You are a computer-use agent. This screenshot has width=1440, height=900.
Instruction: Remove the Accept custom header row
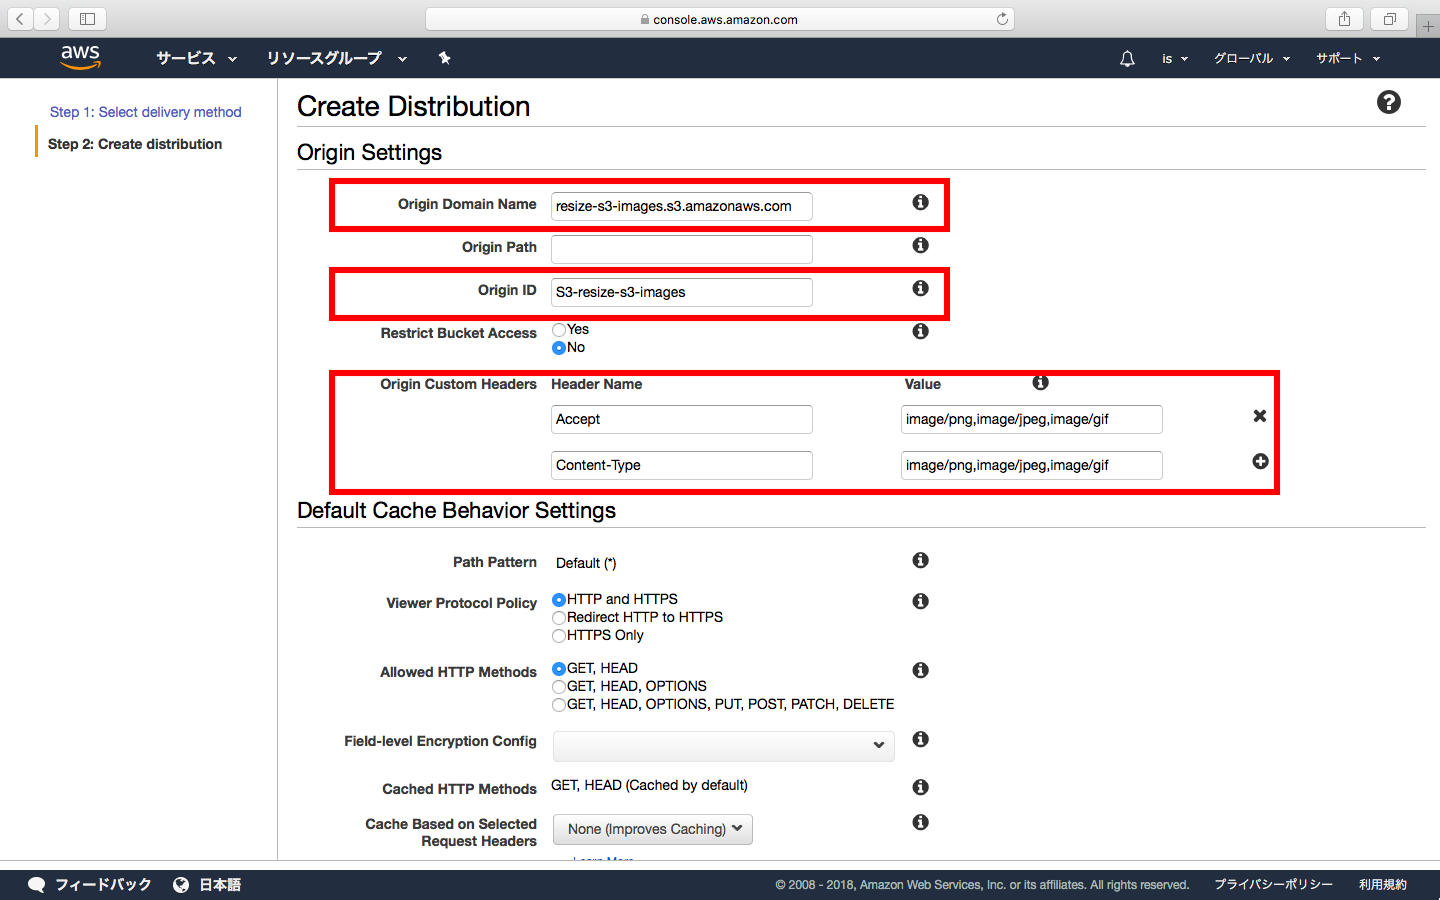(x=1260, y=416)
